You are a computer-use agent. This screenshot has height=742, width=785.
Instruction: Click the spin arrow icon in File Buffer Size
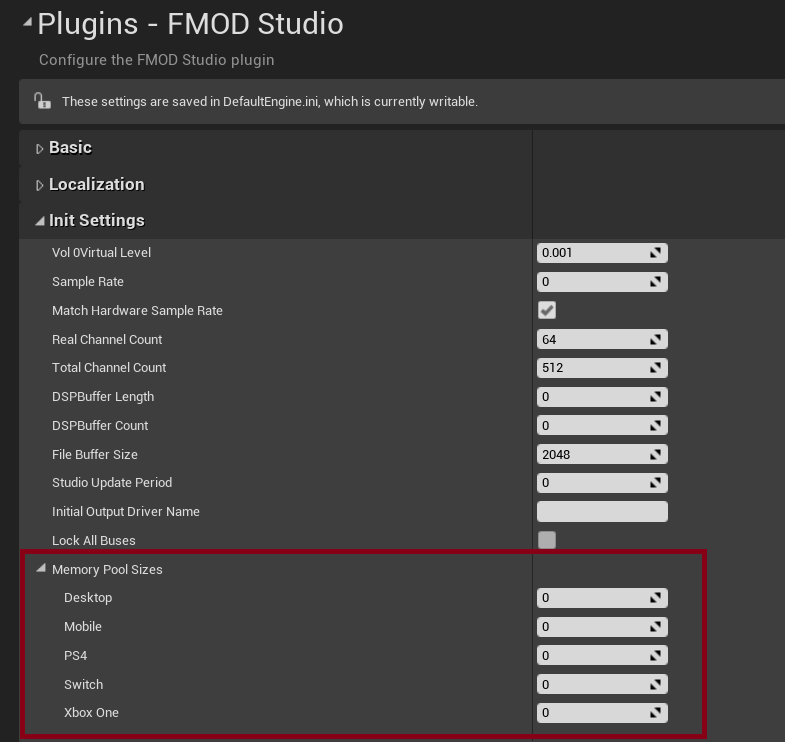655,455
